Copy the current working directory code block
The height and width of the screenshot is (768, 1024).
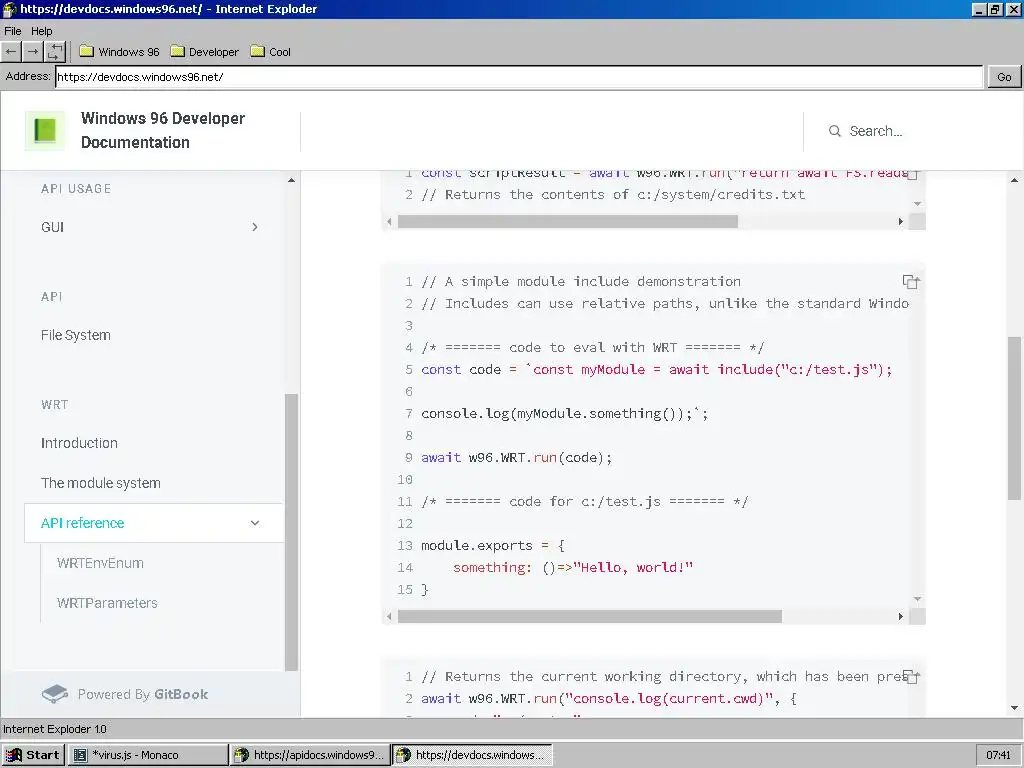[912, 677]
